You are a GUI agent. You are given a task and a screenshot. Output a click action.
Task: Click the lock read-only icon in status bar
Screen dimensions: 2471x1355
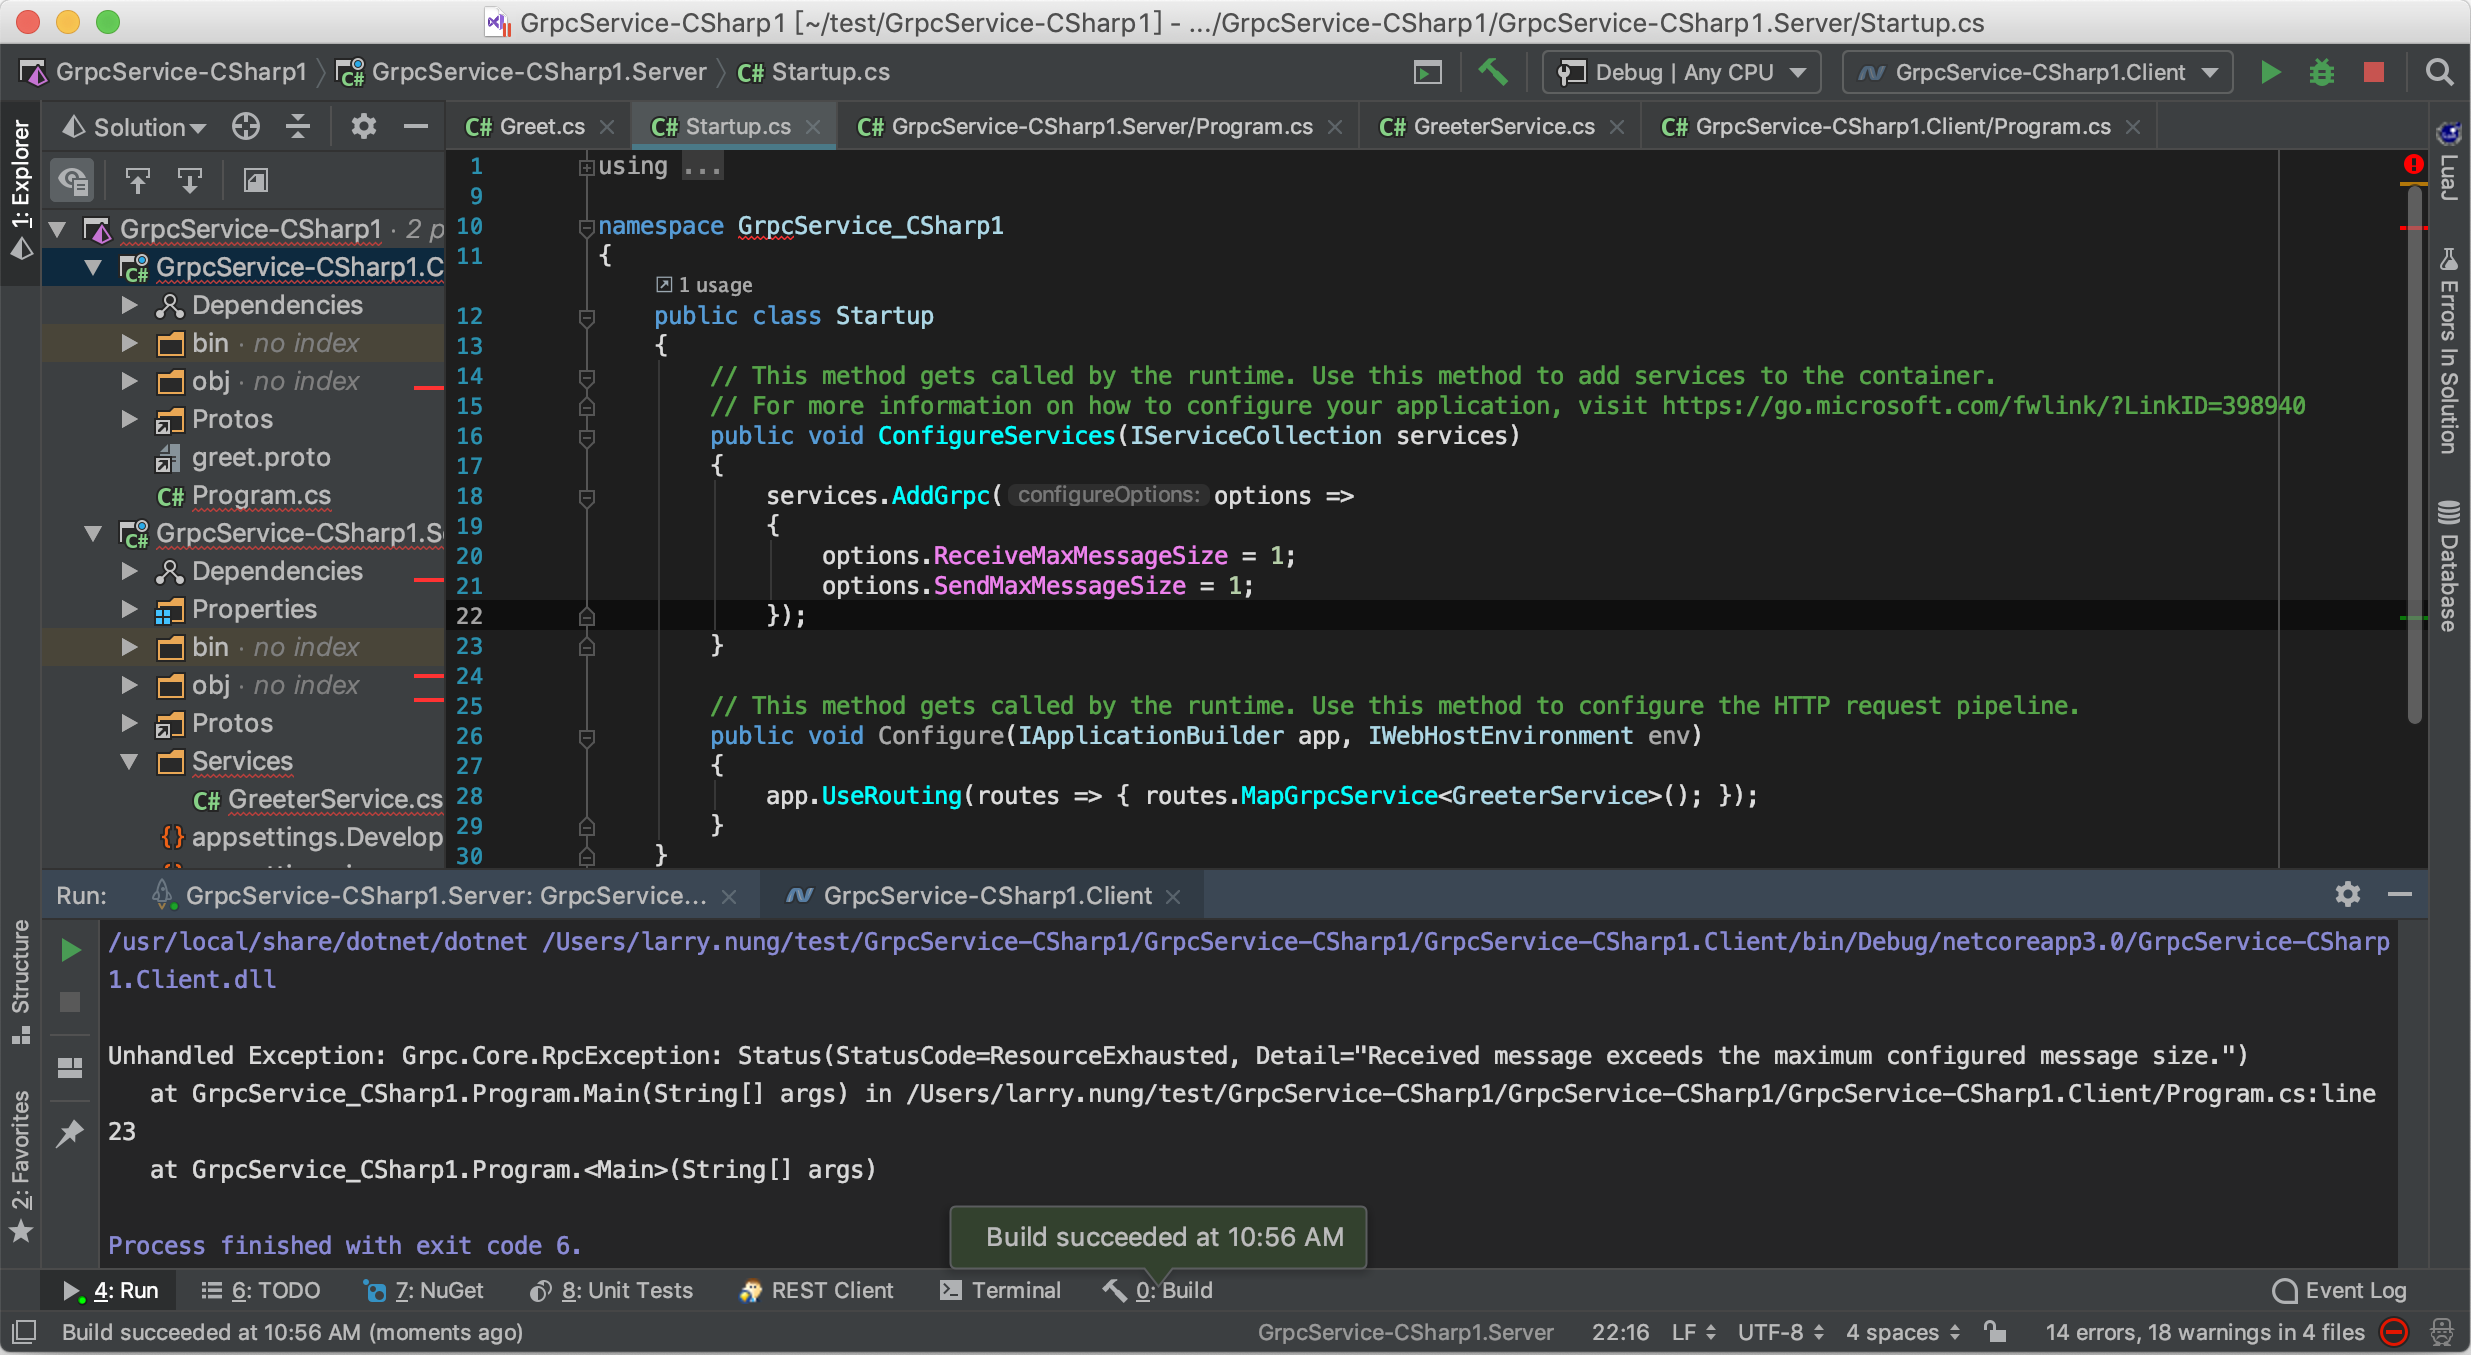point(1996,1332)
